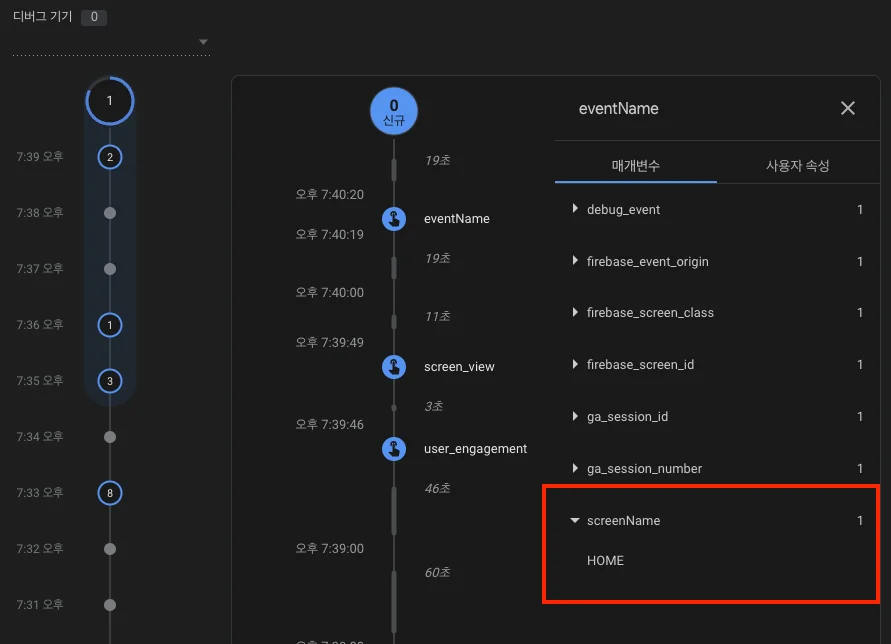The height and width of the screenshot is (644, 891).
Task: Switch to the 매개변수 tab
Action: pyautogui.click(x=636, y=165)
